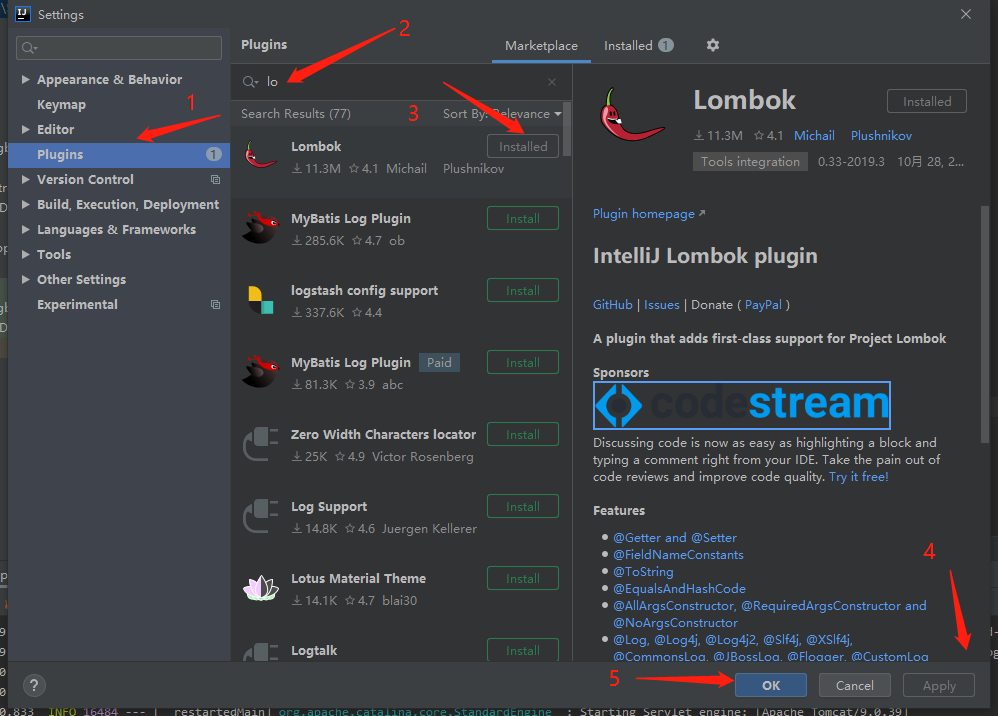Open the Issues link
998x716 pixels.
pos(661,305)
